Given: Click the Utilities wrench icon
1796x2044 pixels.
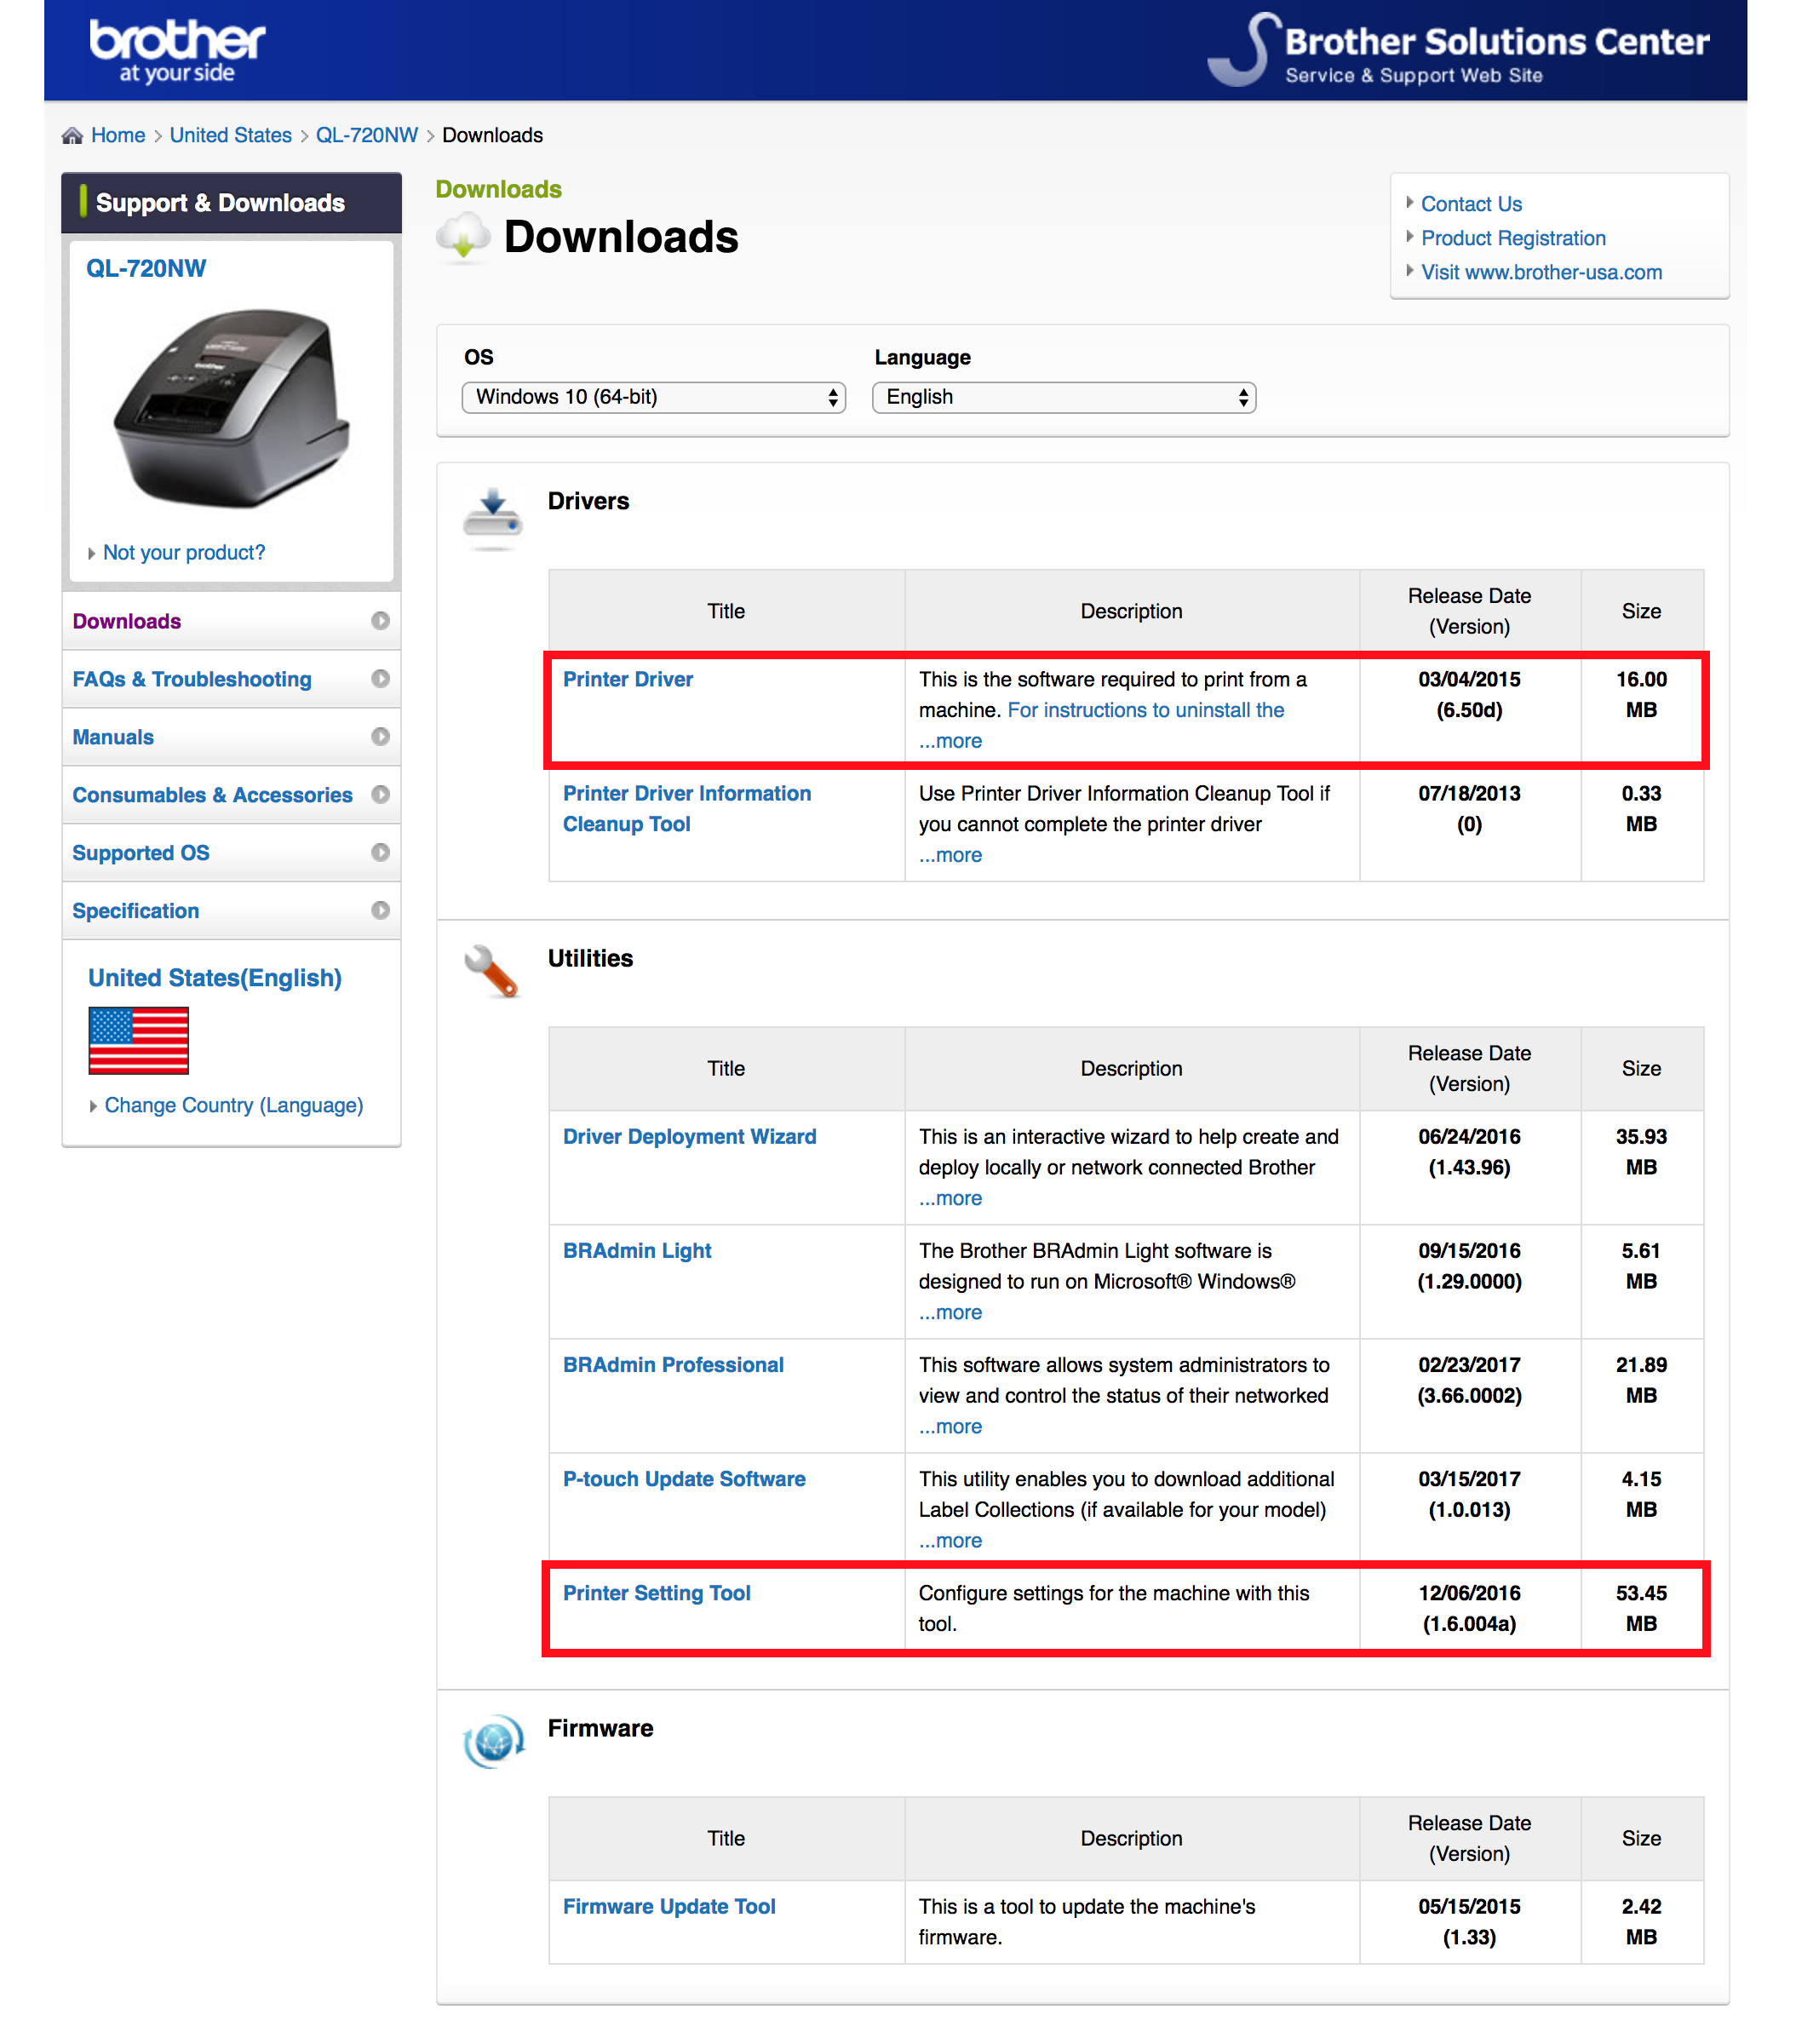Looking at the screenshot, I should [491, 970].
